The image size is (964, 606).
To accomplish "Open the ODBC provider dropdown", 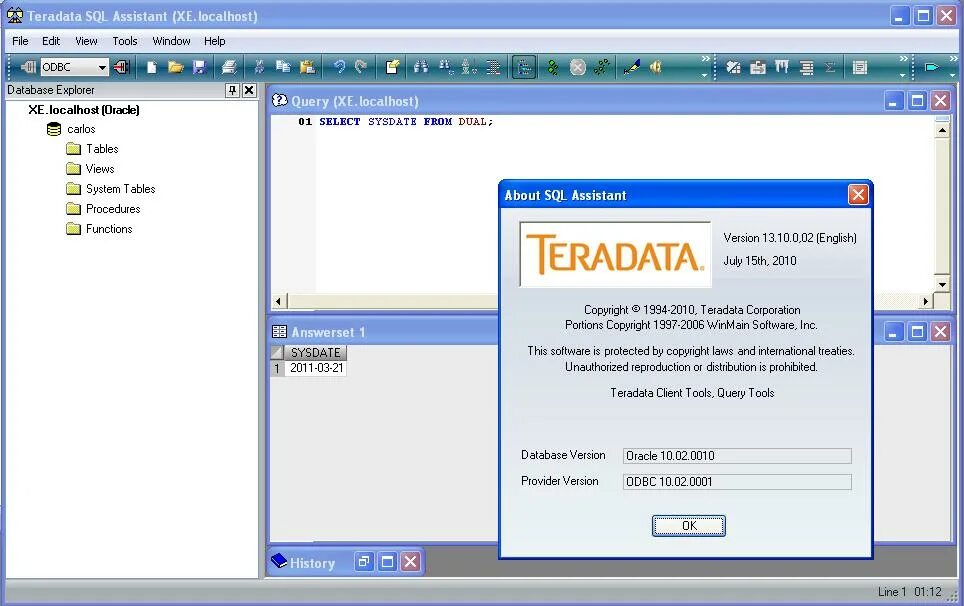I will click(x=102, y=67).
